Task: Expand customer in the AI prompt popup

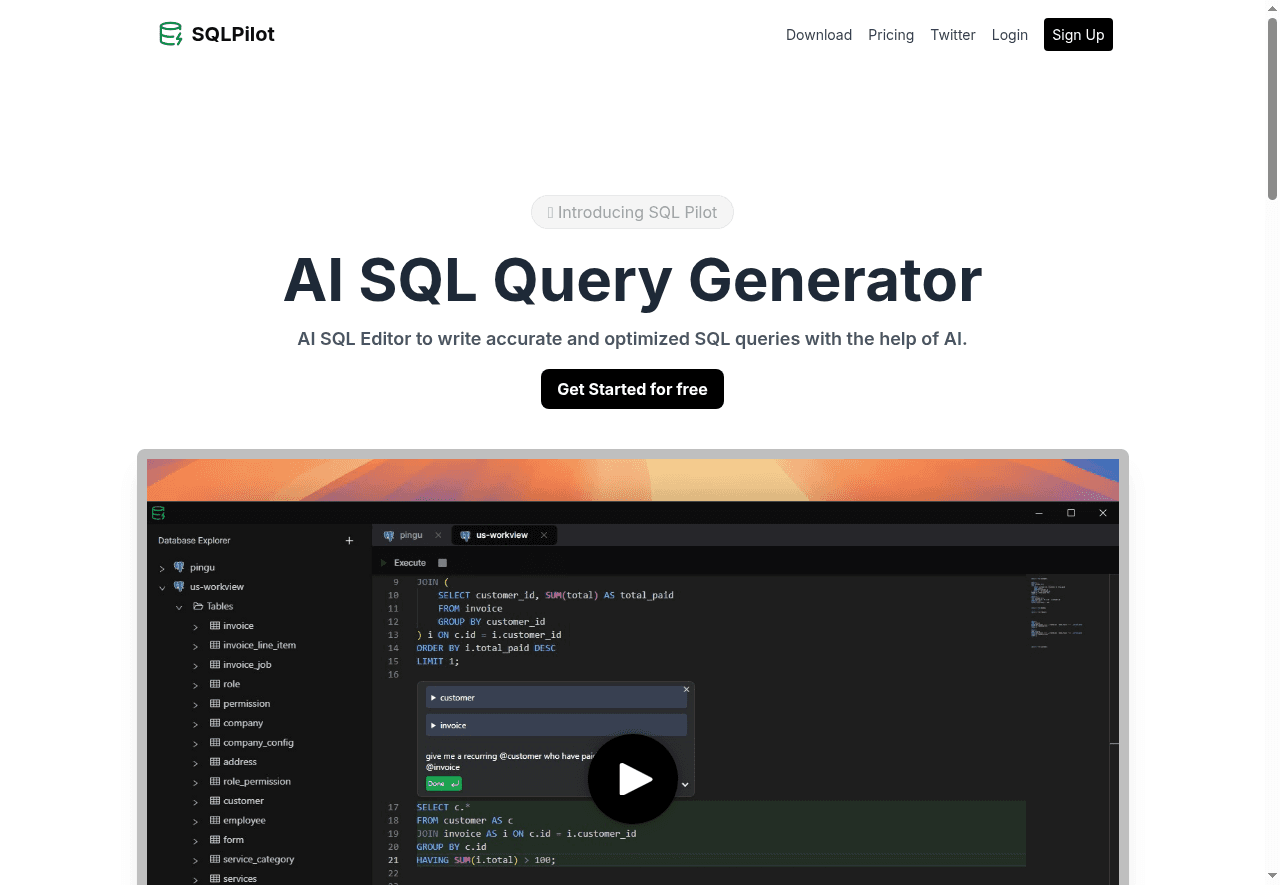Action: pyautogui.click(x=434, y=697)
